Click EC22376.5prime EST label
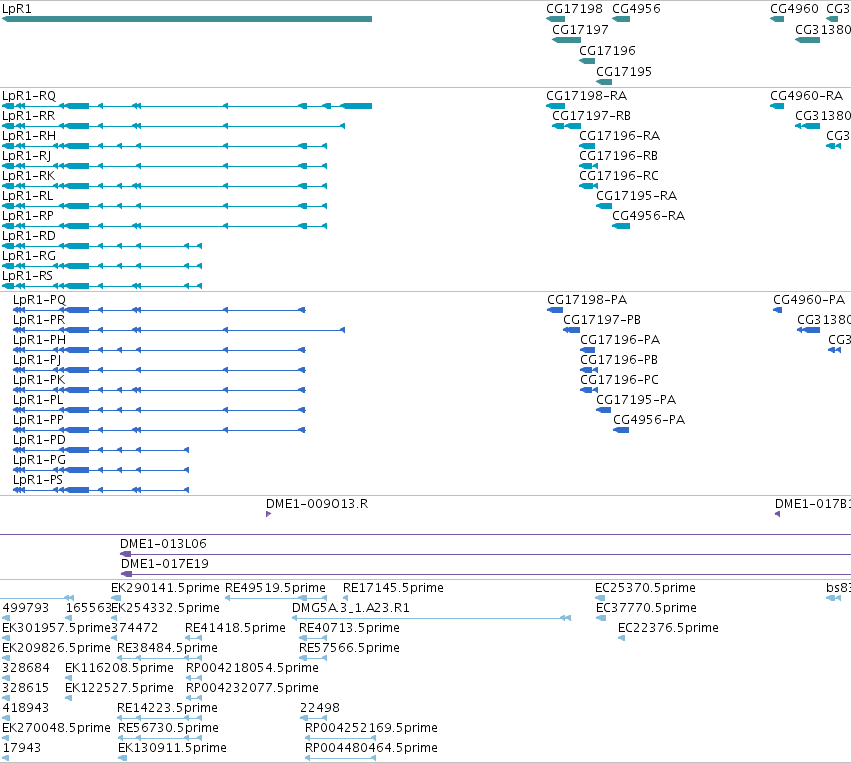Screen dimensions: 851x763 668,628
